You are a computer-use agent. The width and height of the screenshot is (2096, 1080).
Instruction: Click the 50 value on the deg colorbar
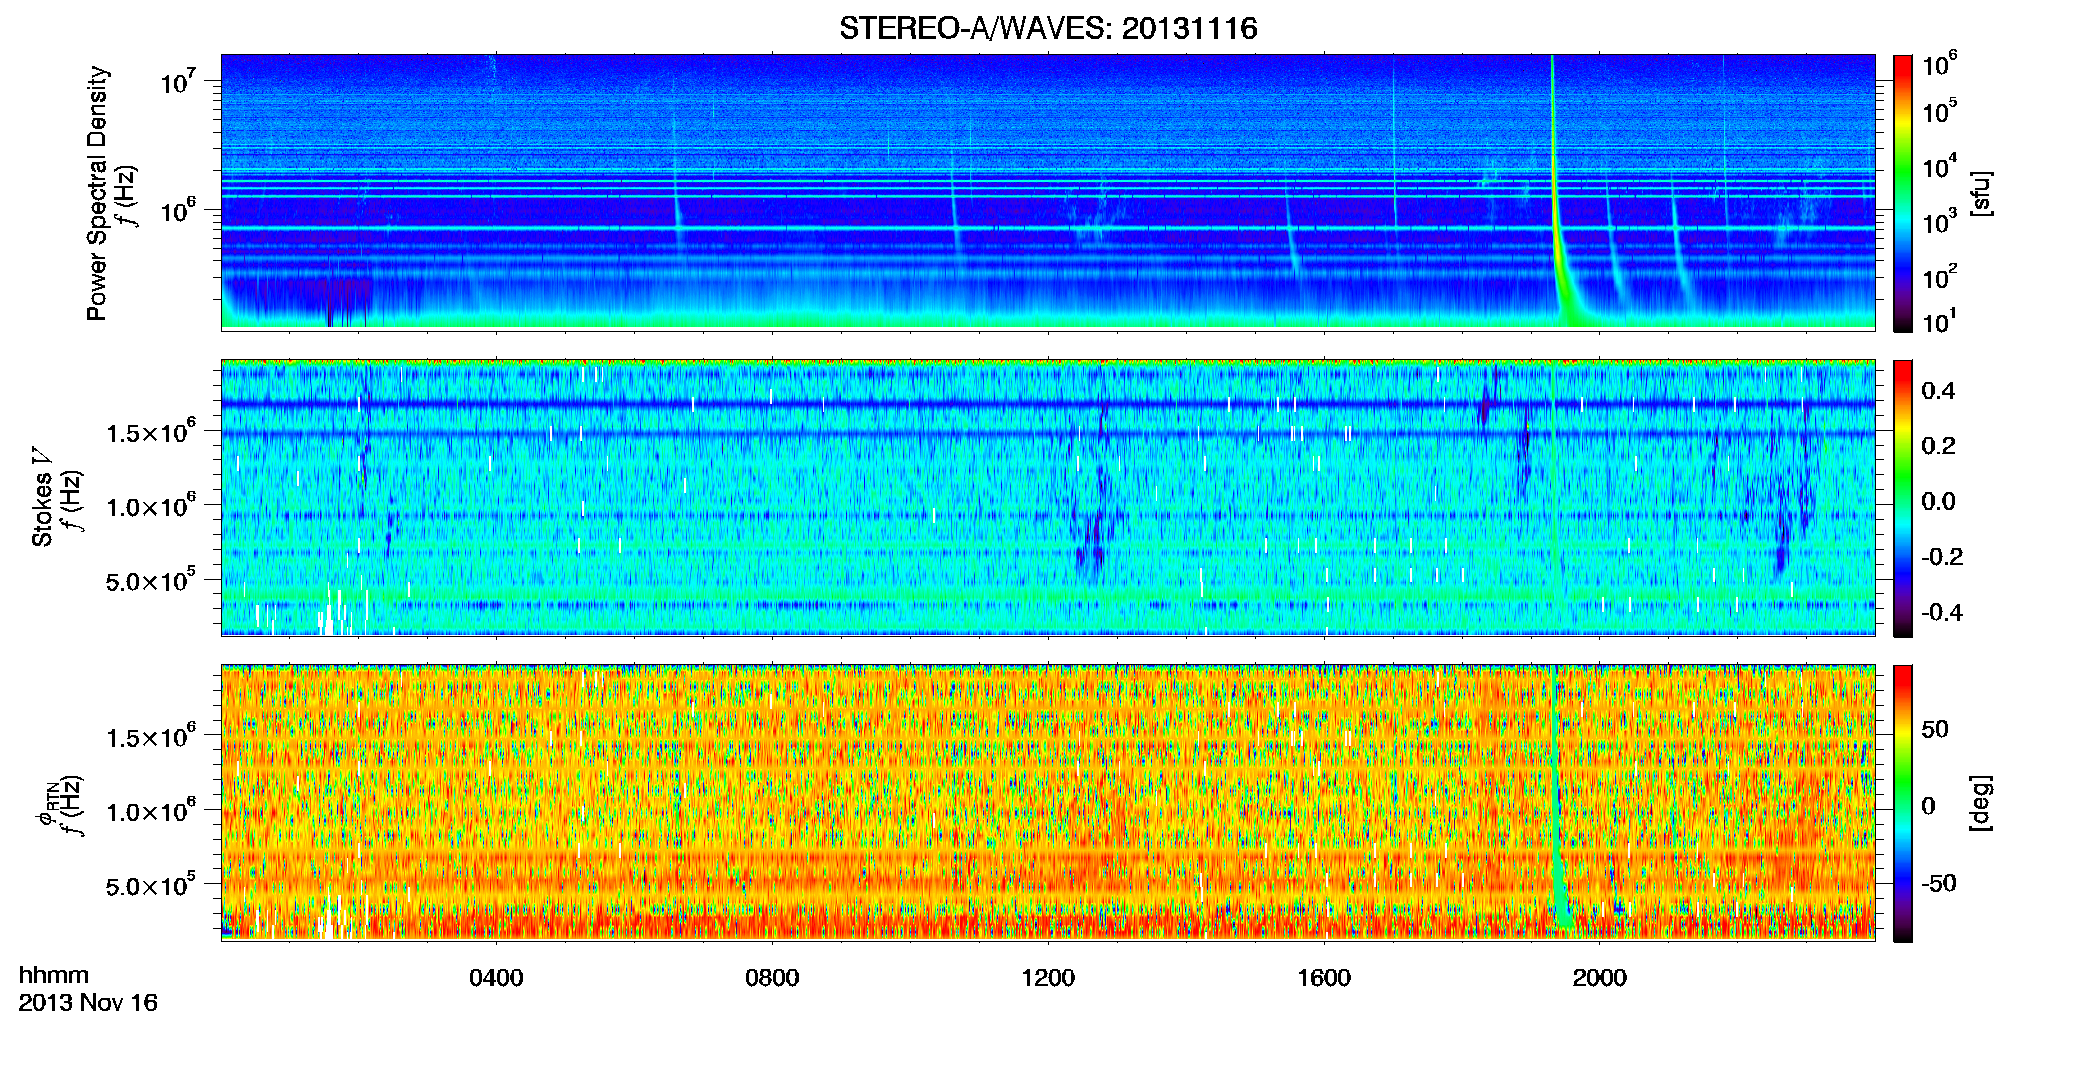(1935, 729)
